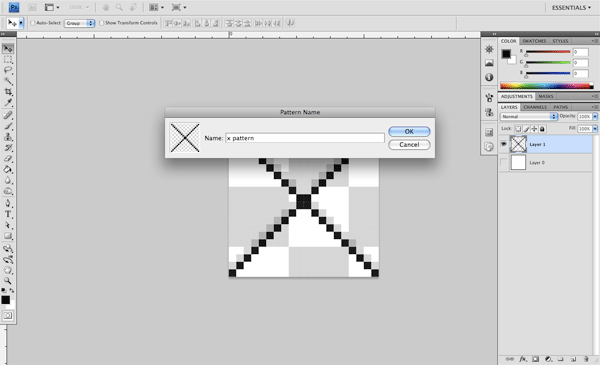Image resolution: width=600 pixels, height=365 pixels.
Task: Click the color spectrum ramp
Action: pos(547,86)
